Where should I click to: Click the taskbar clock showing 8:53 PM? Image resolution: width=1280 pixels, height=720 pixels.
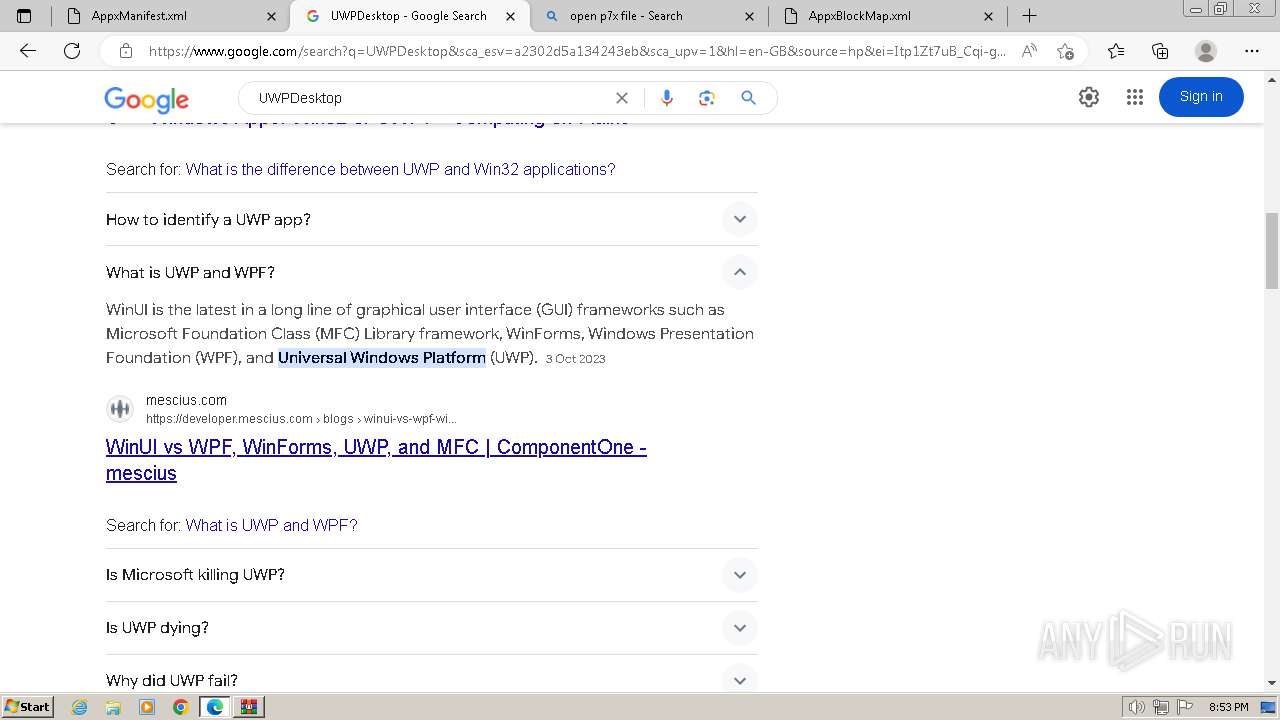[1228, 707]
